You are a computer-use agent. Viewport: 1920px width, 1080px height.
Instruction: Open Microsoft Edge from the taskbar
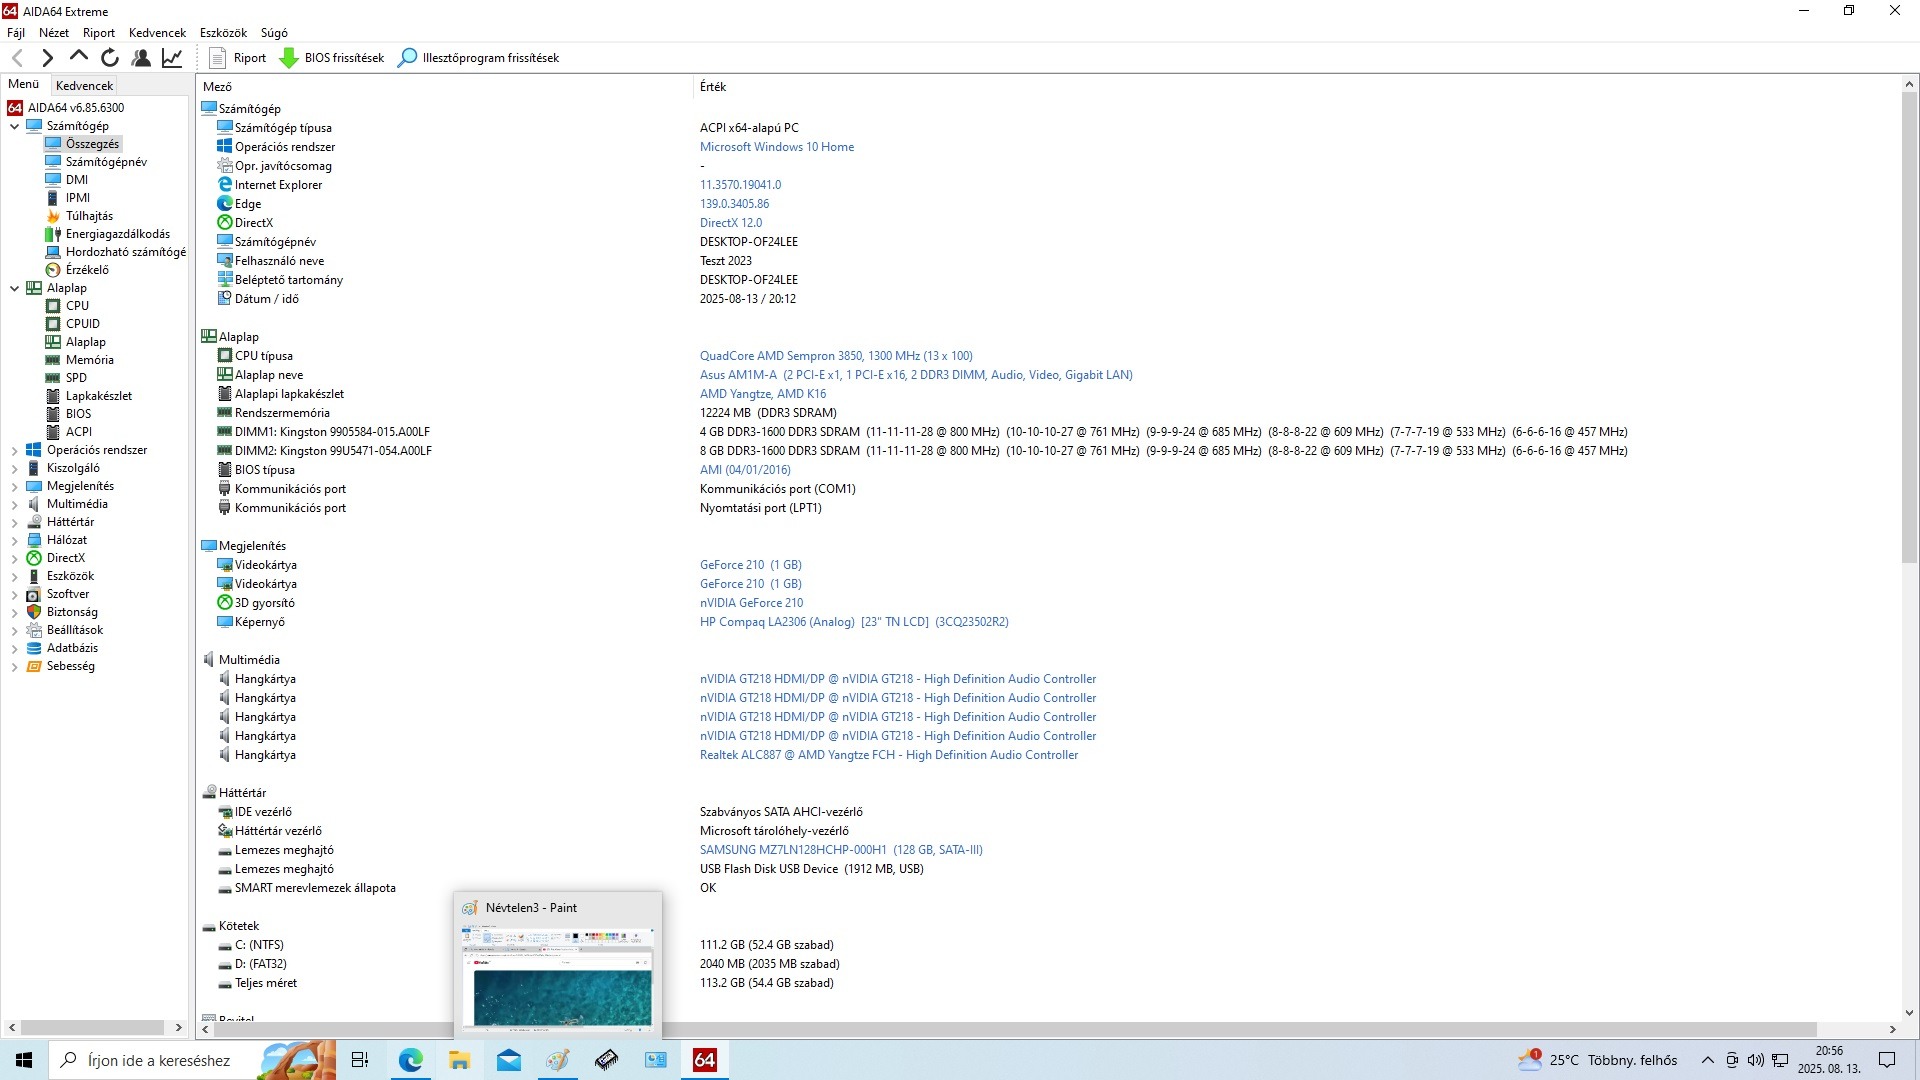[x=411, y=1060]
